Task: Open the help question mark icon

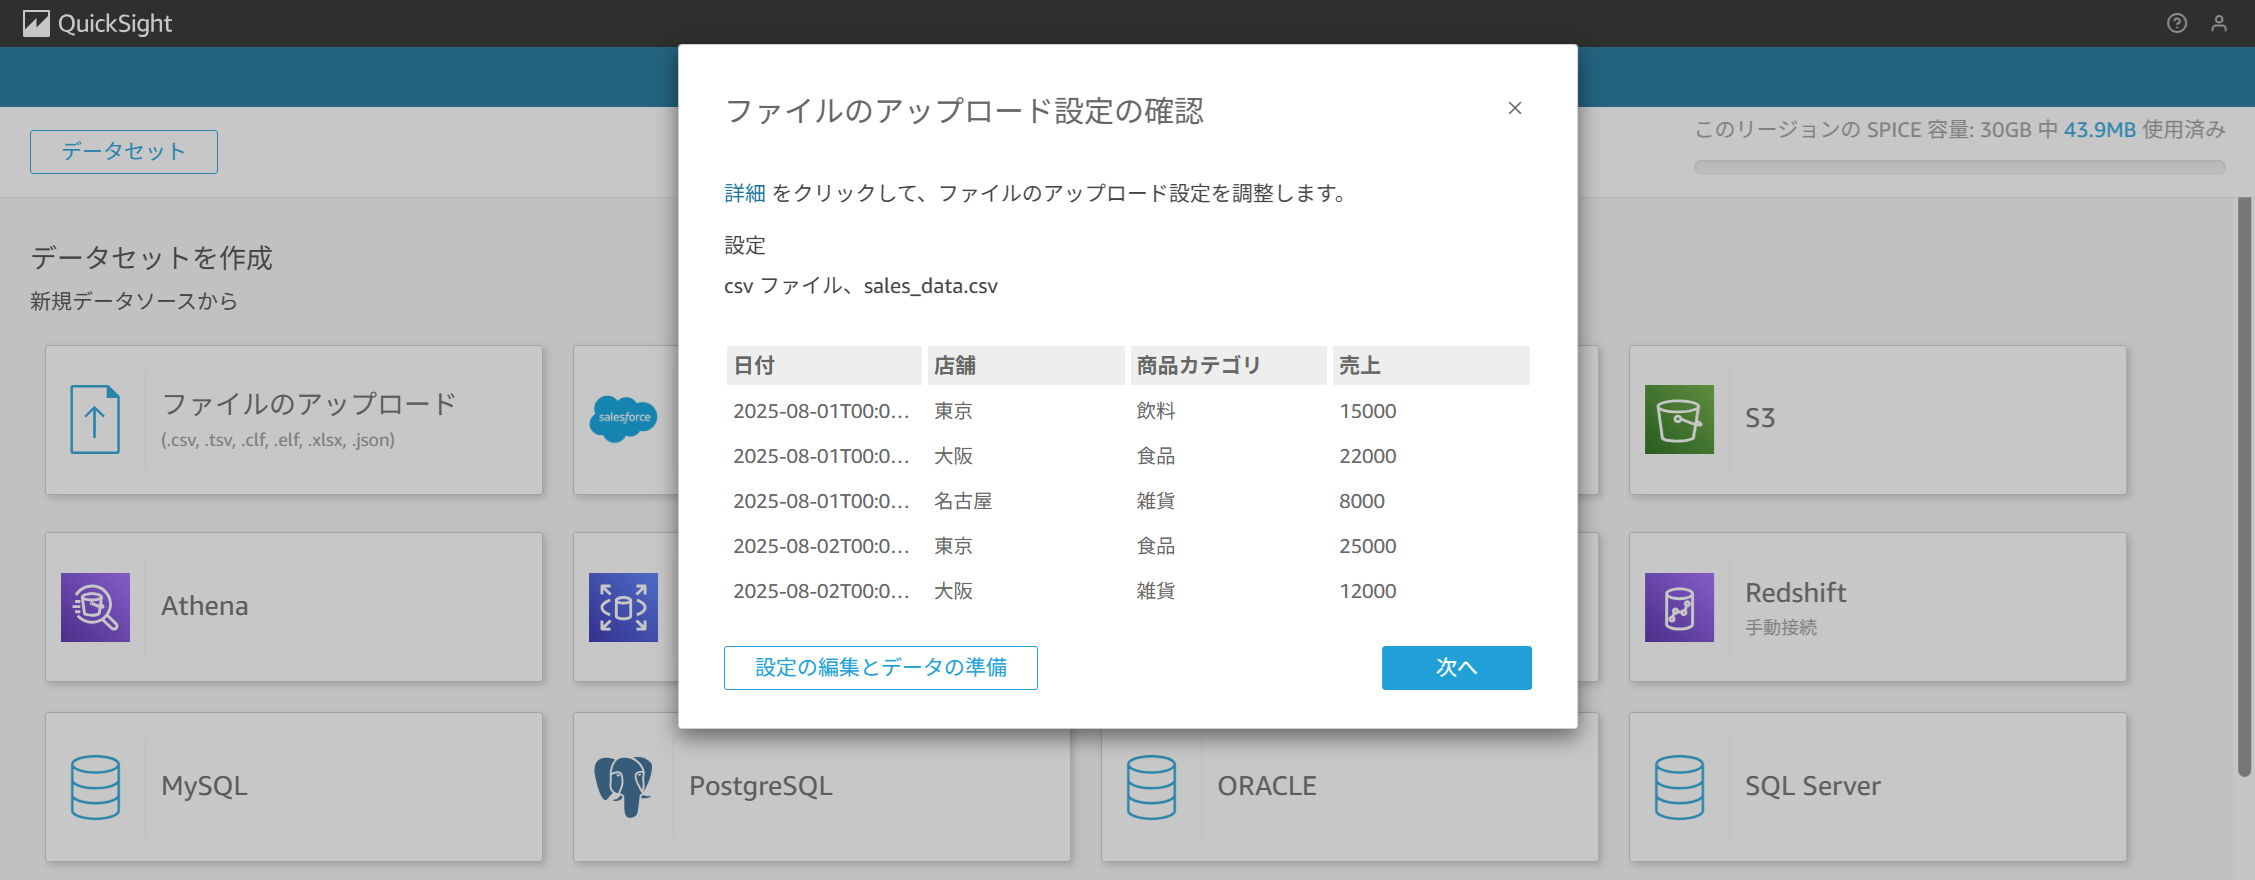Action: tap(2177, 23)
